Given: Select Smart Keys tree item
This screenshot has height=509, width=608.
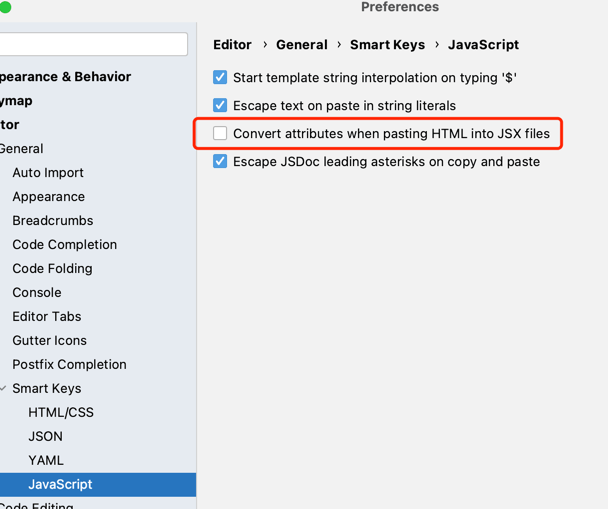Looking at the screenshot, I should [x=47, y=388].
